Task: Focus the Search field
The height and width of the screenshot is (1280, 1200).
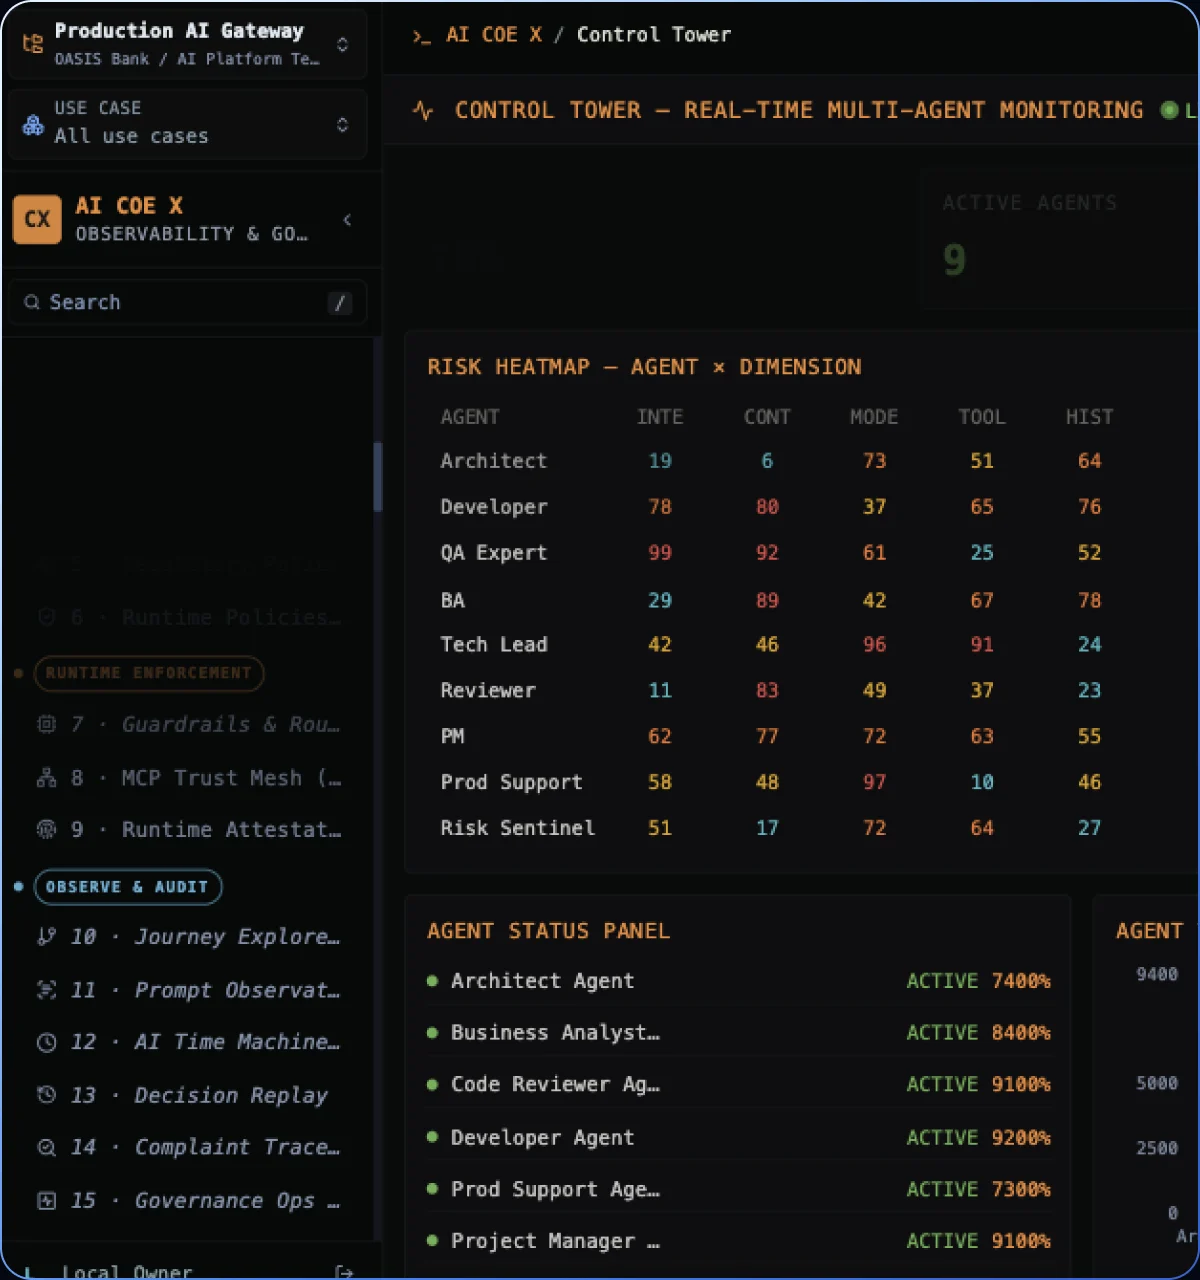Action: click(187, 302)
